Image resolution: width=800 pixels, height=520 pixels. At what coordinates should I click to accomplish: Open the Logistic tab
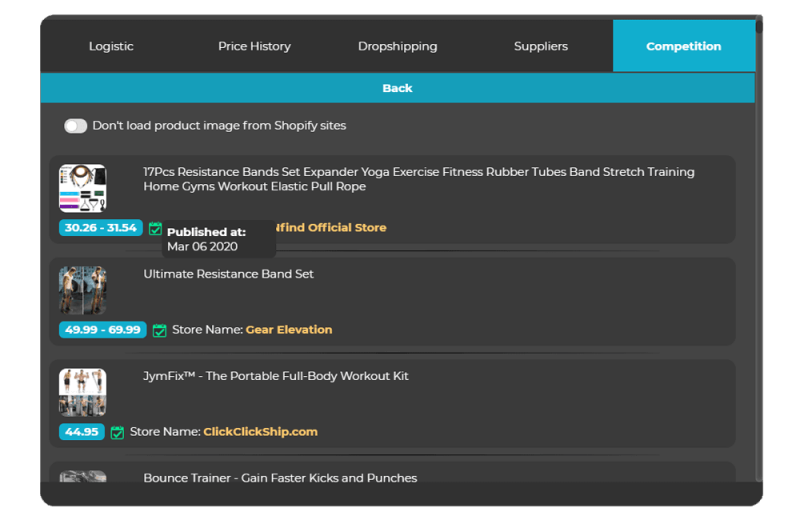coord(111,46)
